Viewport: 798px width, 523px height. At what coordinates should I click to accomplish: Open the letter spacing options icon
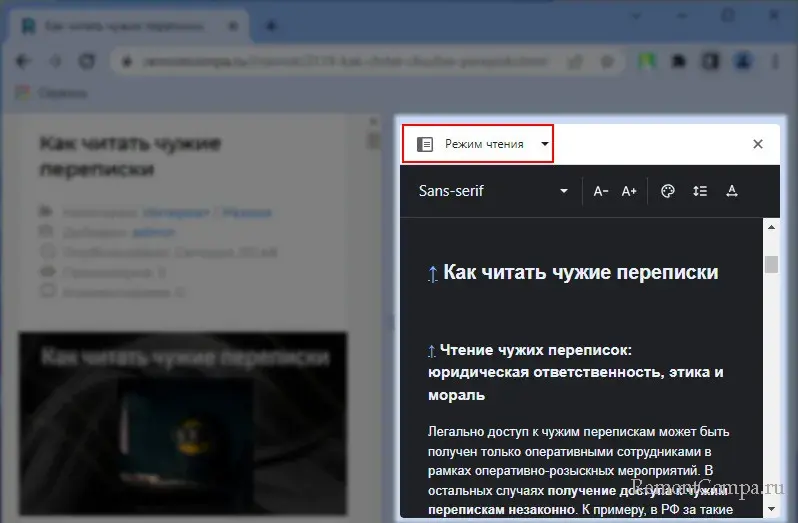click(x=731, y=191)
